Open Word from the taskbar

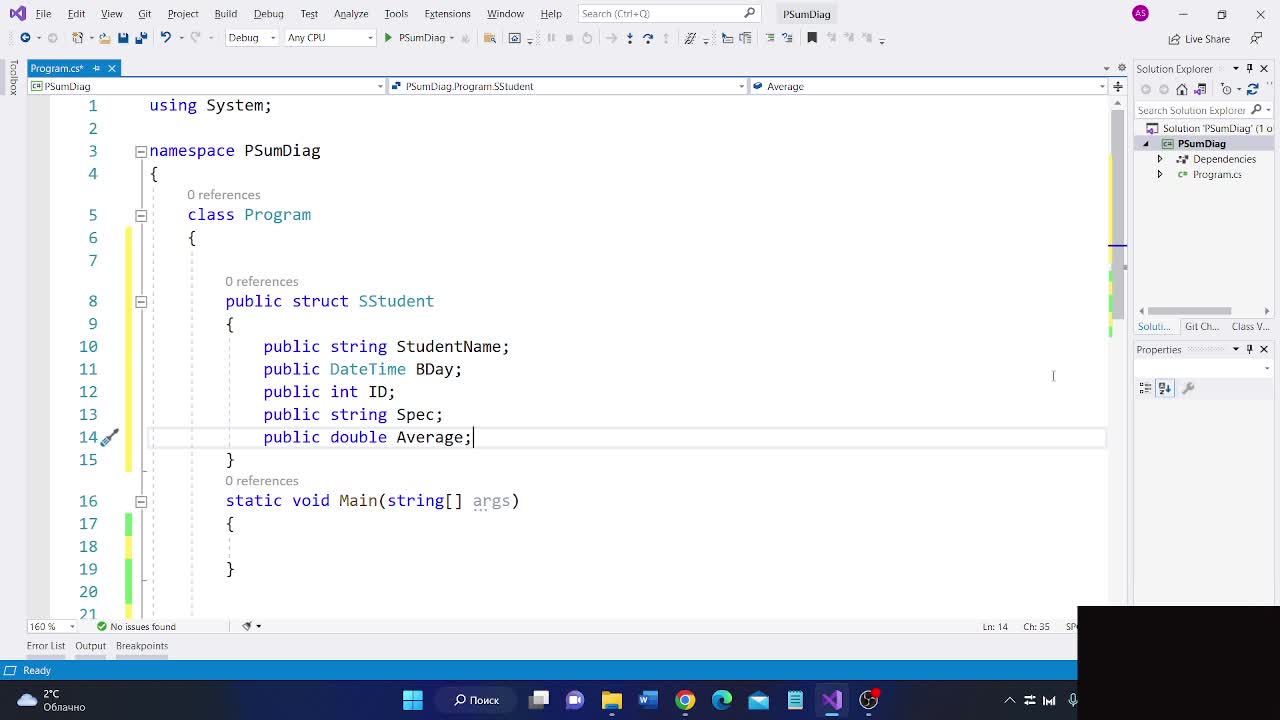click(x=648, y=700)
